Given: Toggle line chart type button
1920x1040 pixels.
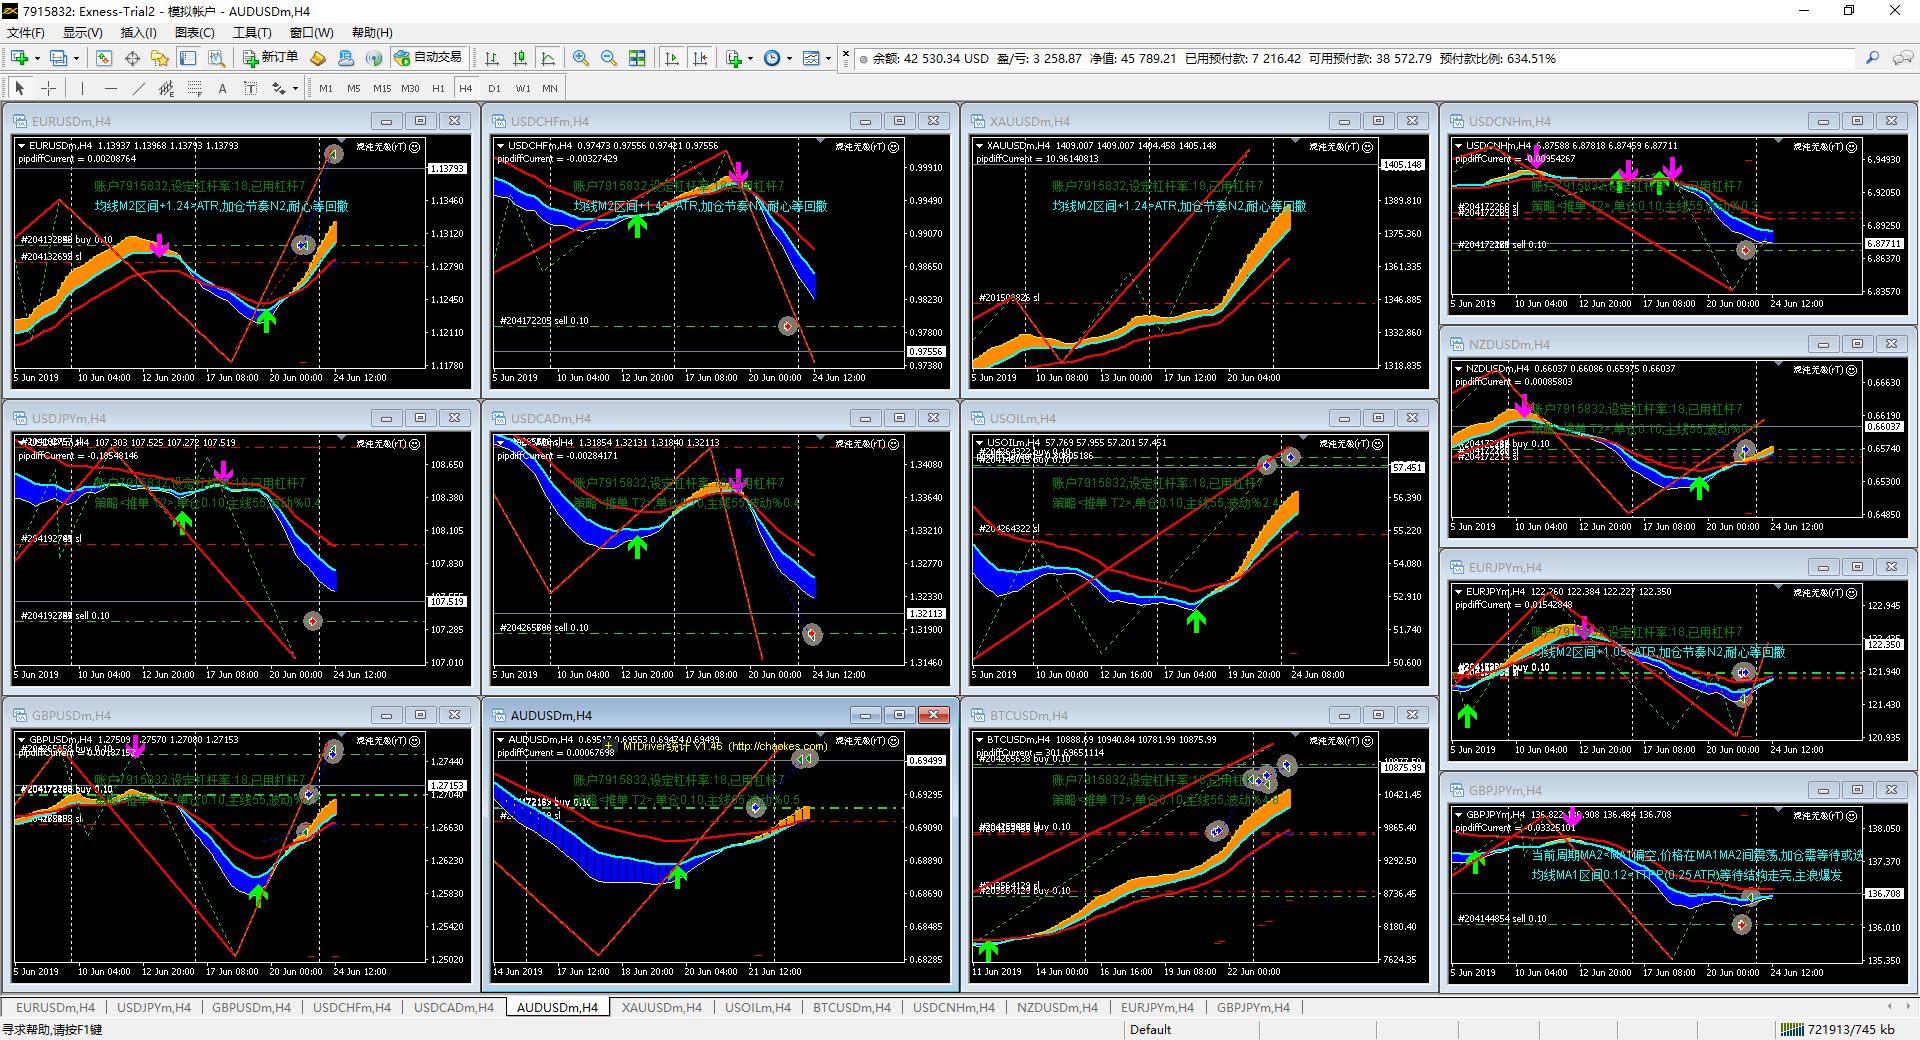Looking at the screenshot, I should coord(548,58).
